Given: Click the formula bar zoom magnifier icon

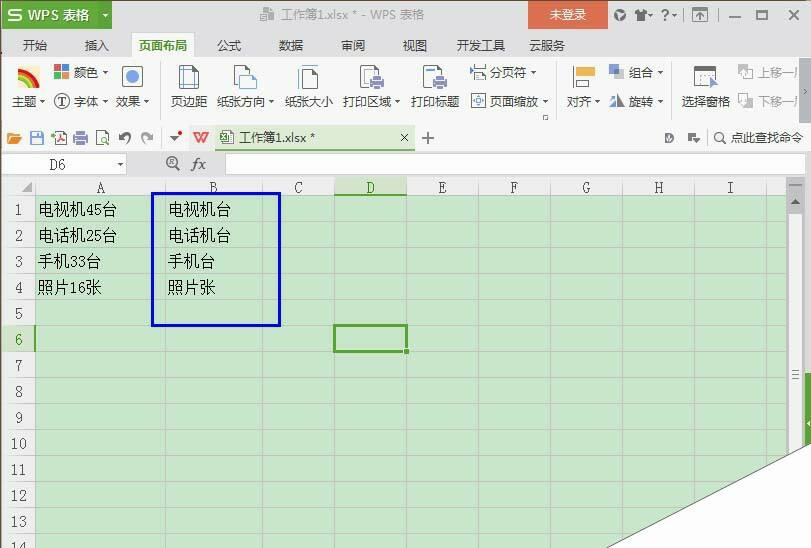Looking at the screenshot, I should (x=173, y=164).
